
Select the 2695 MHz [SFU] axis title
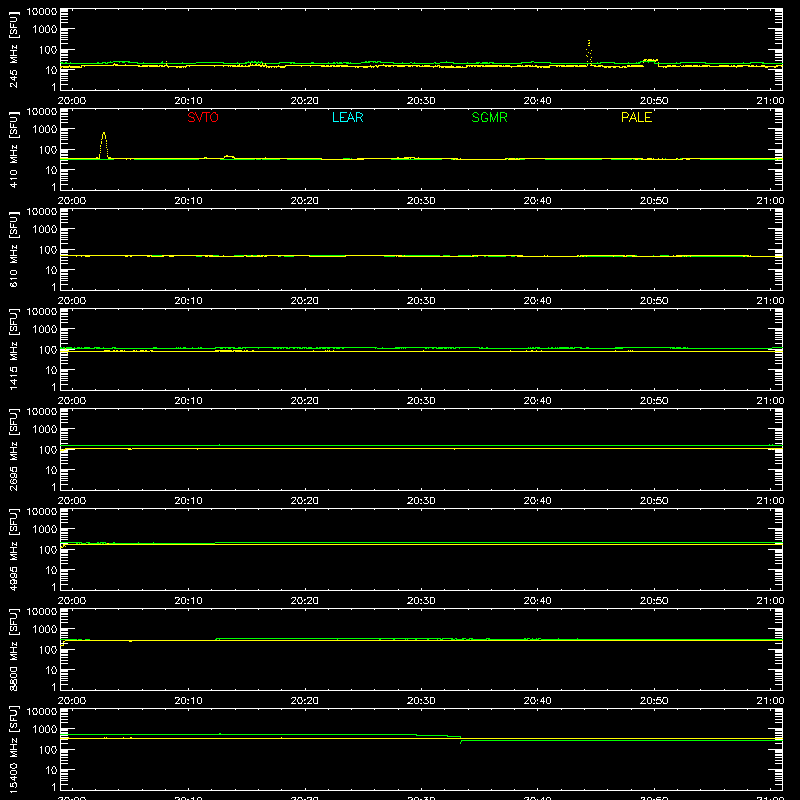coord(14,449)
